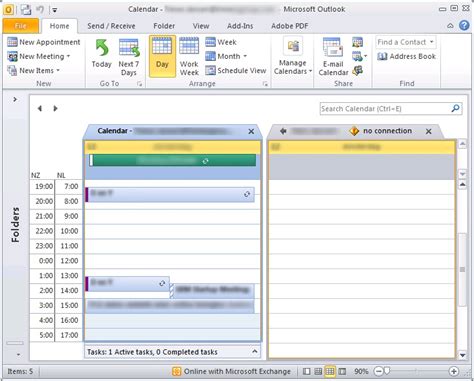474x381 pixels.
Task: Toggle the Week view option
Action: coord(221,42)
